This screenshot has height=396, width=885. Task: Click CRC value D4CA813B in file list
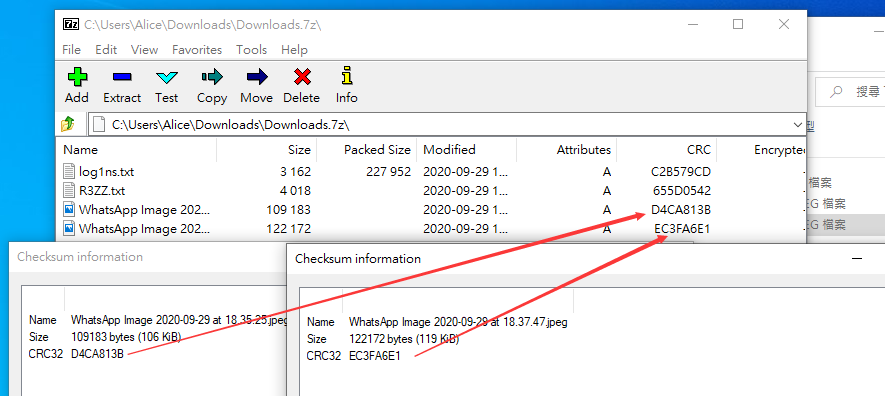coord(680,210)
